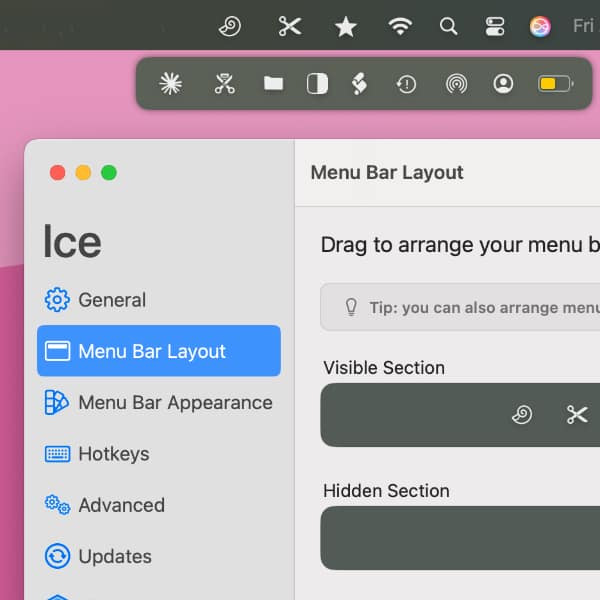Open the Advanced settings pane
The width and height of the screenshot is (600, 600).
pyautogui.click(x=121, y=505)
